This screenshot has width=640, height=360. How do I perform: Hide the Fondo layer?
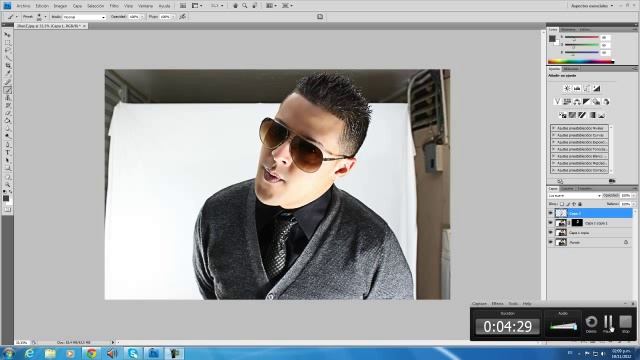(550, 242)
